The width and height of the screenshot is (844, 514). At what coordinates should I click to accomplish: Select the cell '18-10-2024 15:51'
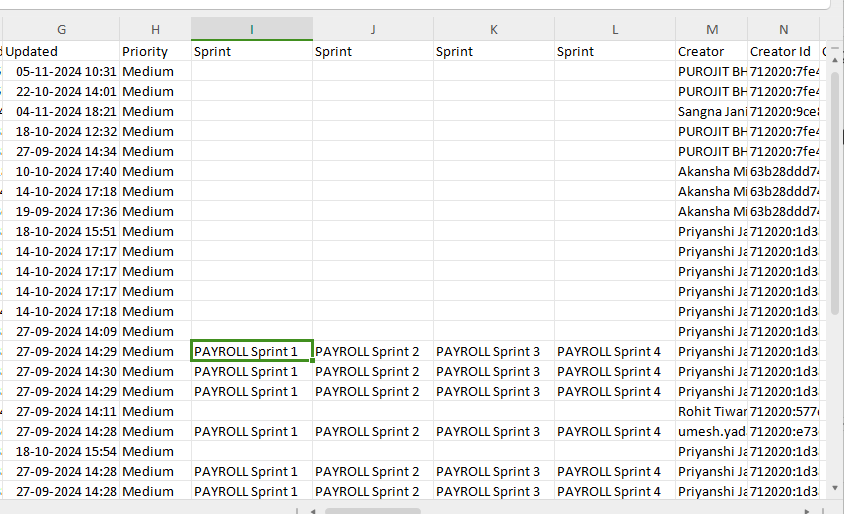(61, 231)
